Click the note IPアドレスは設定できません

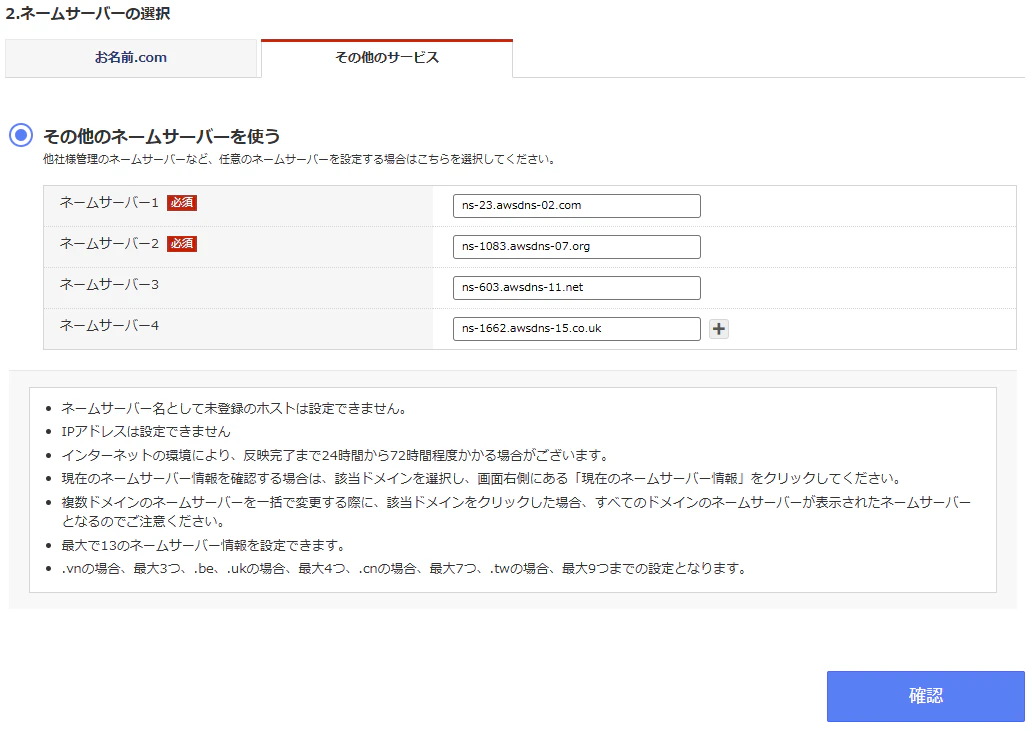point(146,432)
